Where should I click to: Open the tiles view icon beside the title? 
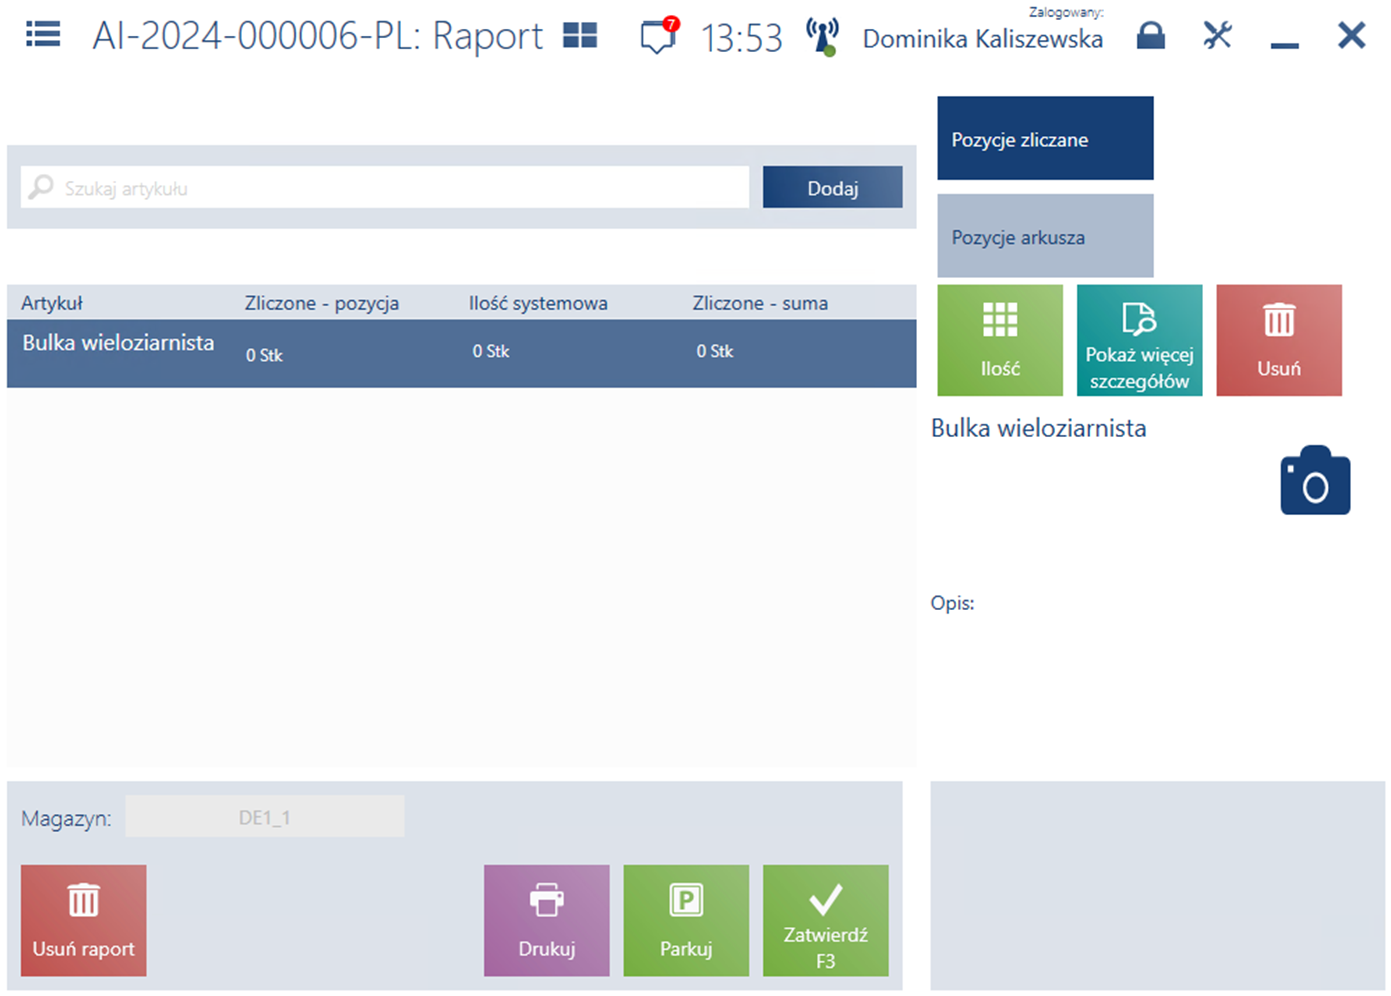tap(580, 36)
